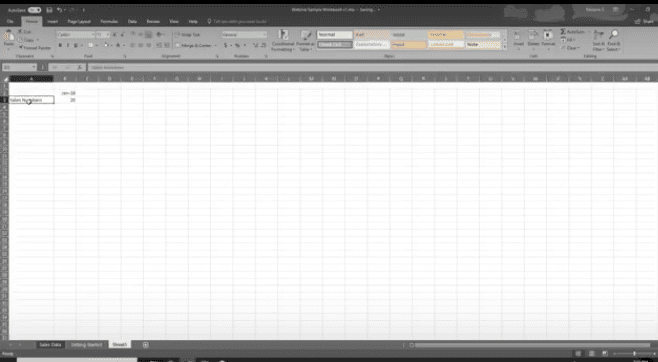This screenshot has width=658, height=362.
Task: Click Merge & Center
Action: (x=194, y=45)
